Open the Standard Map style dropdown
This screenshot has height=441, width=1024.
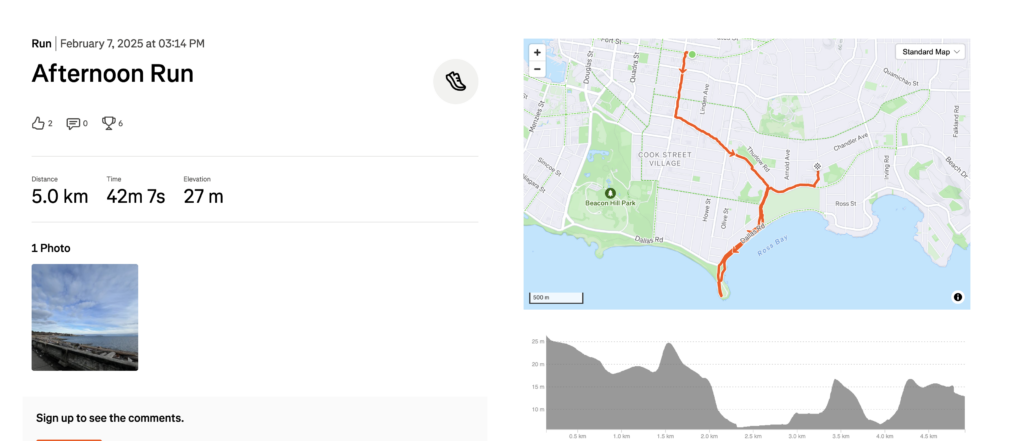pyautogui.click(x=931, y=51)
